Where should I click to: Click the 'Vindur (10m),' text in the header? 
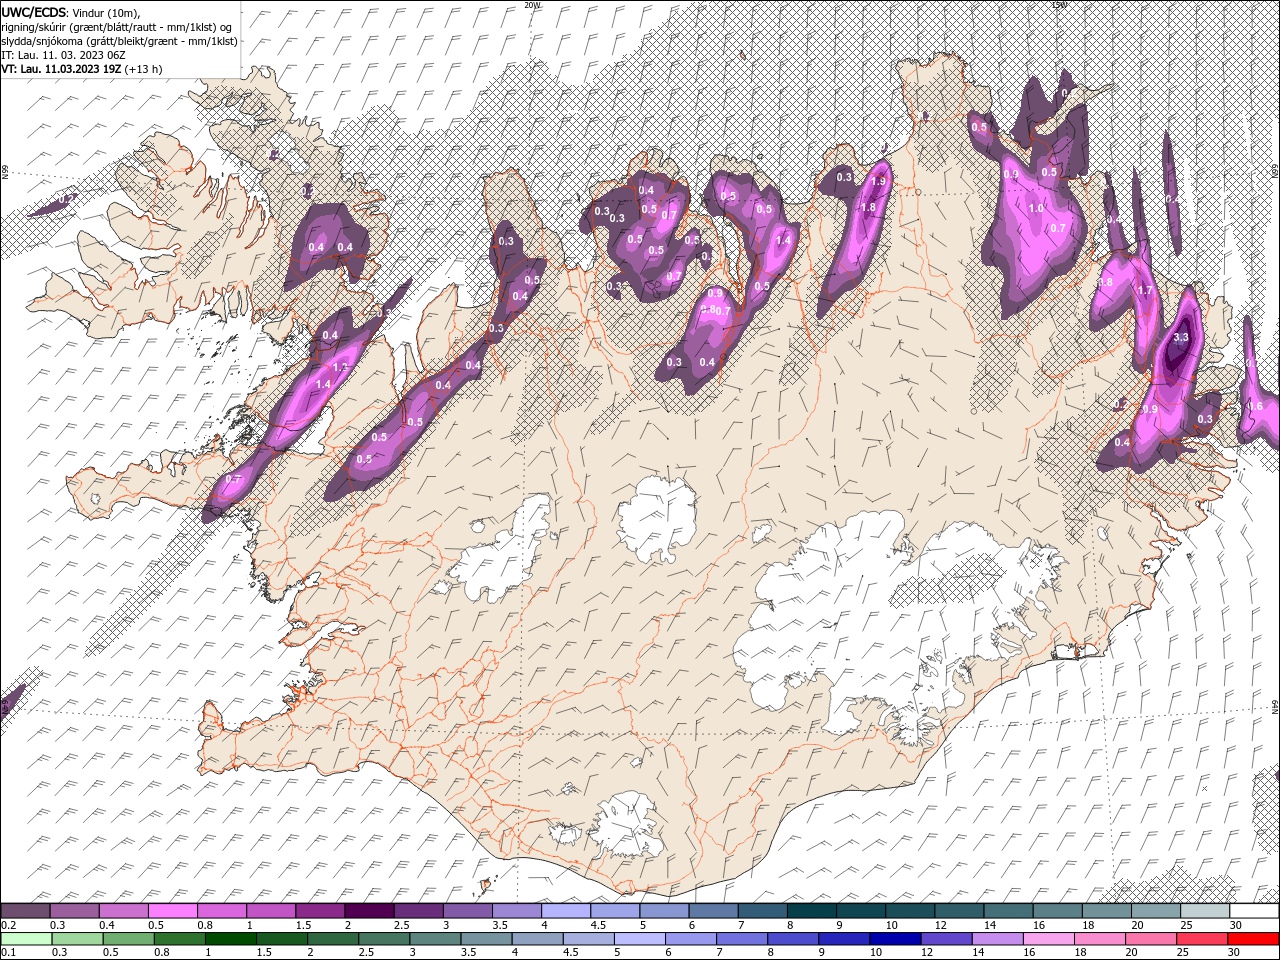click(x=107, y=11)
